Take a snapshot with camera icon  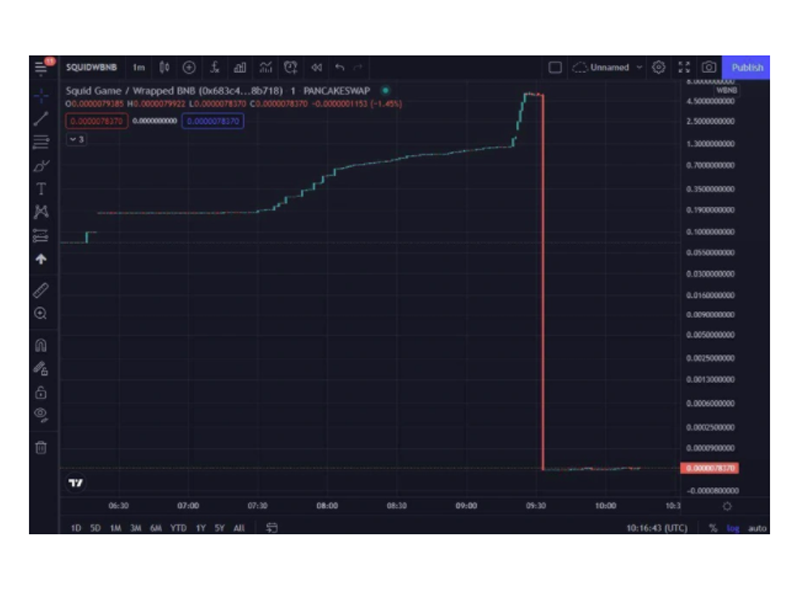pyautogui.click(x=709, y=67)
